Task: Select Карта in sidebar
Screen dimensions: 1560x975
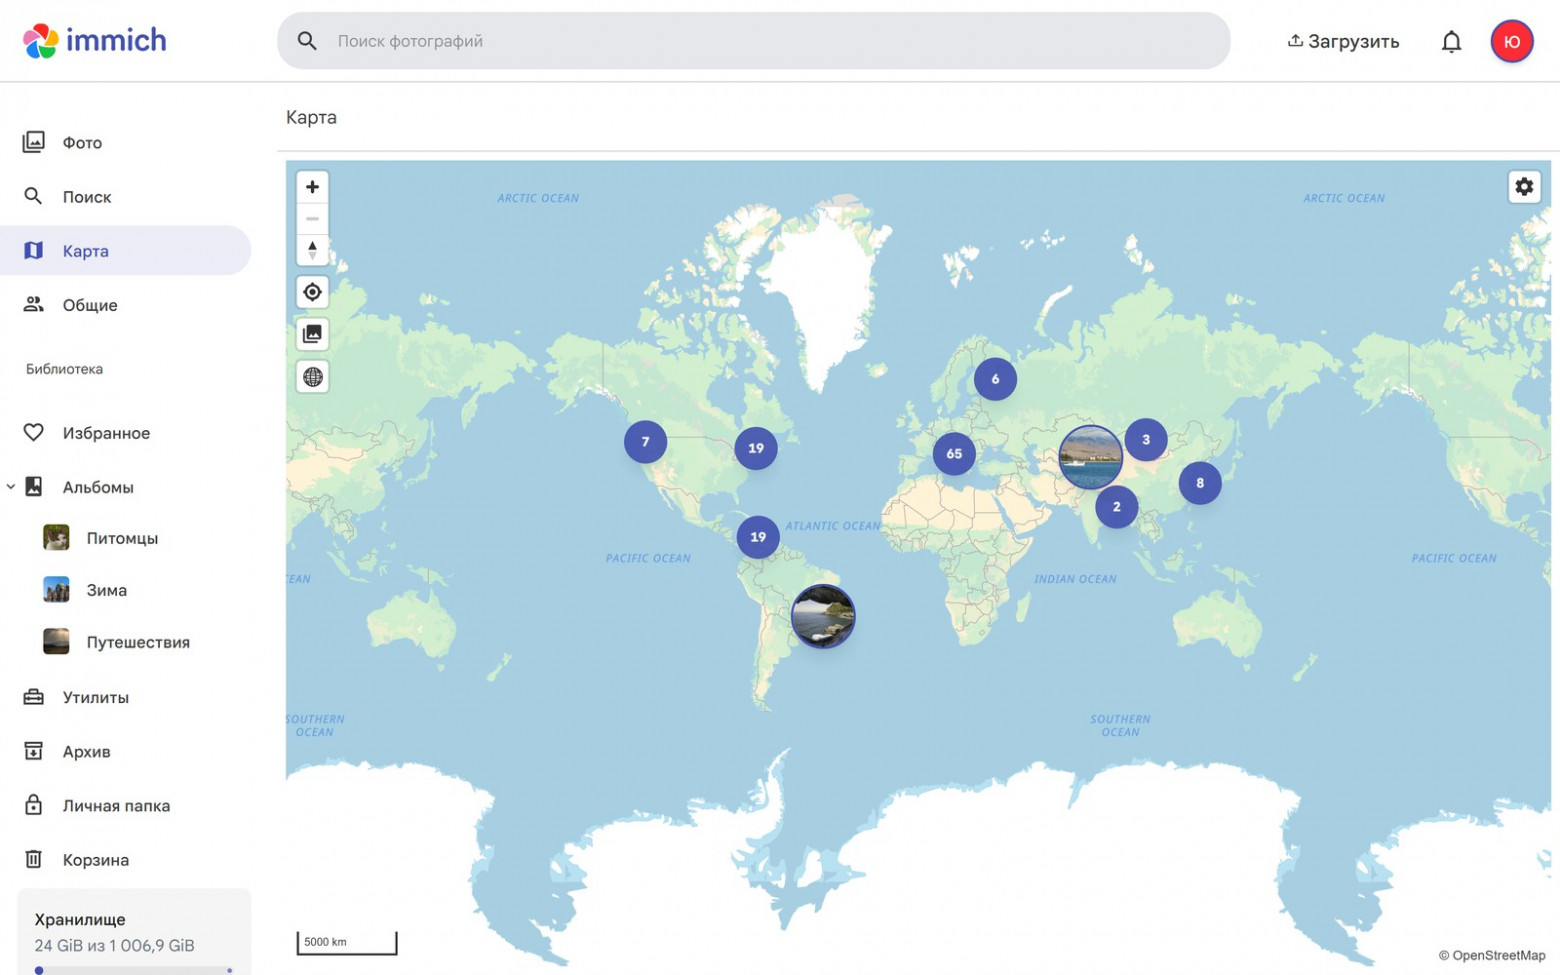Action: click(126, 250)
